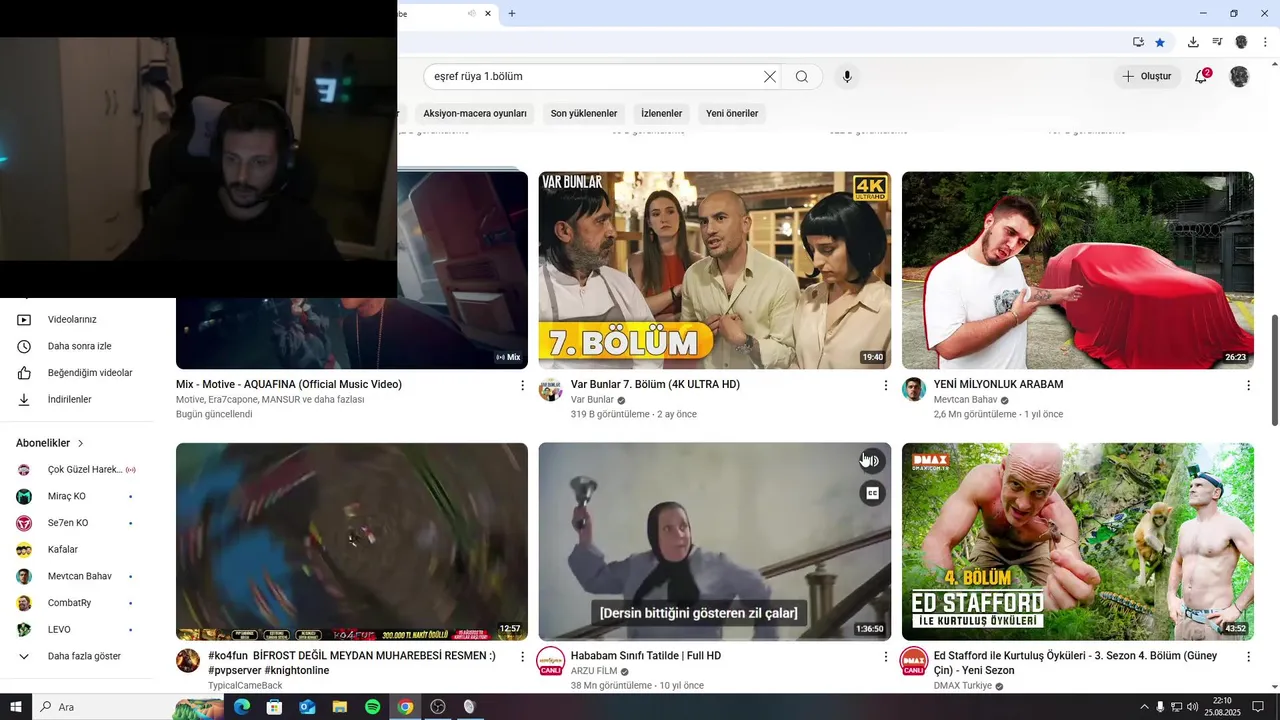Show hidden system tray icons
This screenshot has height=720, width=1280.
point(1144,707)
